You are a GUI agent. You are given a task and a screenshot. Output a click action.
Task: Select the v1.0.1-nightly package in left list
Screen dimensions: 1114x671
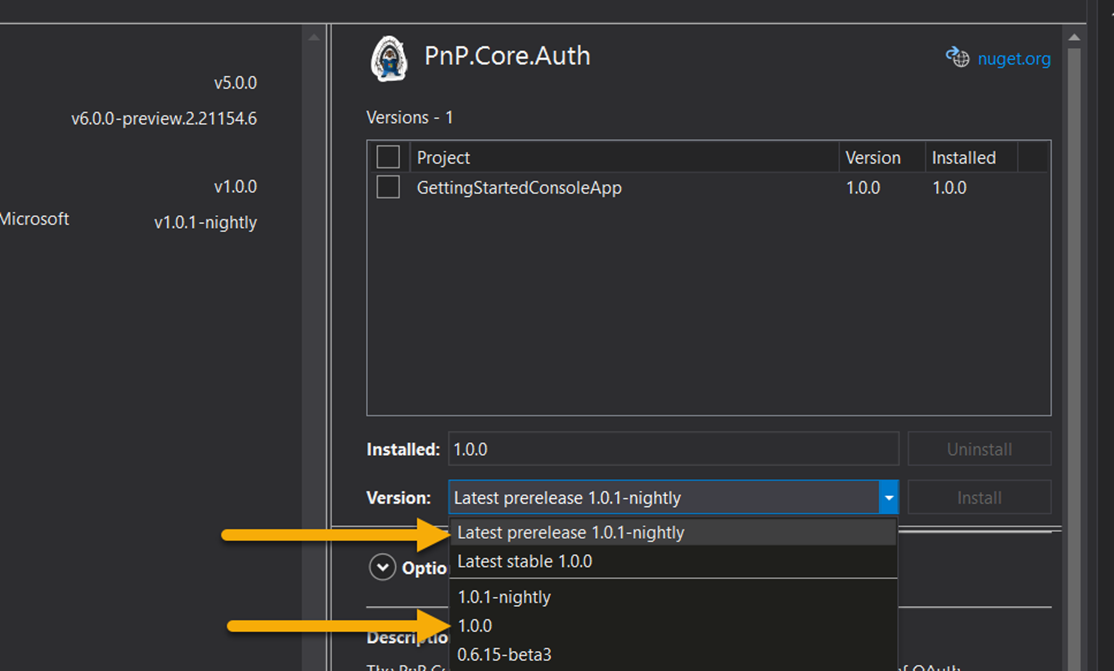pos(205,222)
